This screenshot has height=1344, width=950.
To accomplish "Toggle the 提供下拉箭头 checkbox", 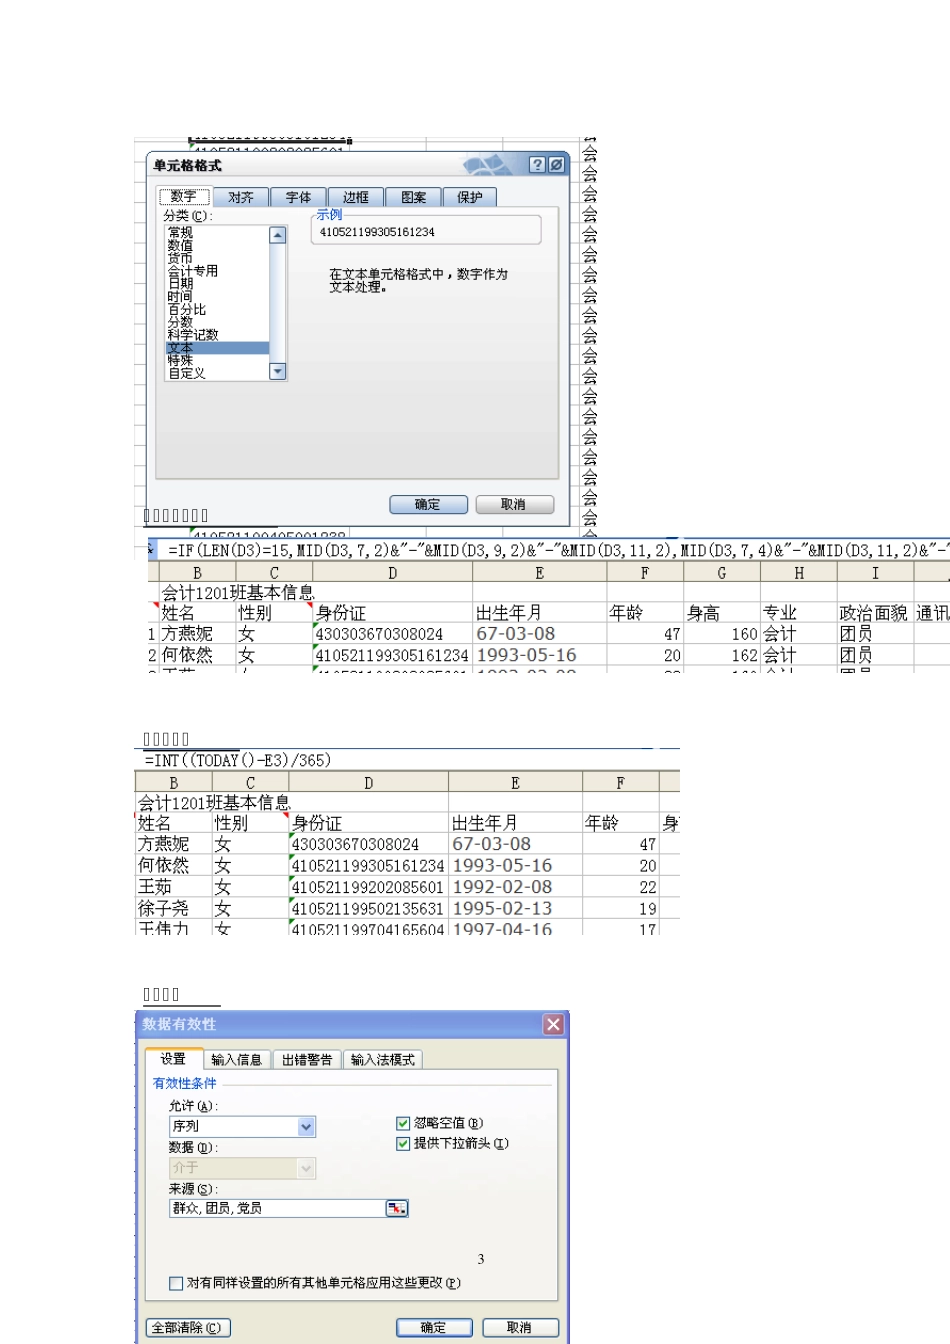I will (403, 1143).
